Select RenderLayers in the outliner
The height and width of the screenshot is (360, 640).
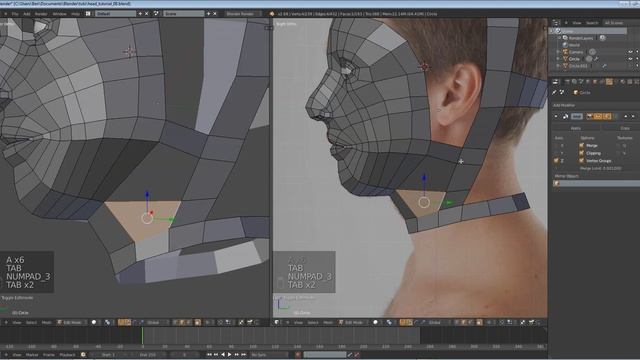click(581, 38)
